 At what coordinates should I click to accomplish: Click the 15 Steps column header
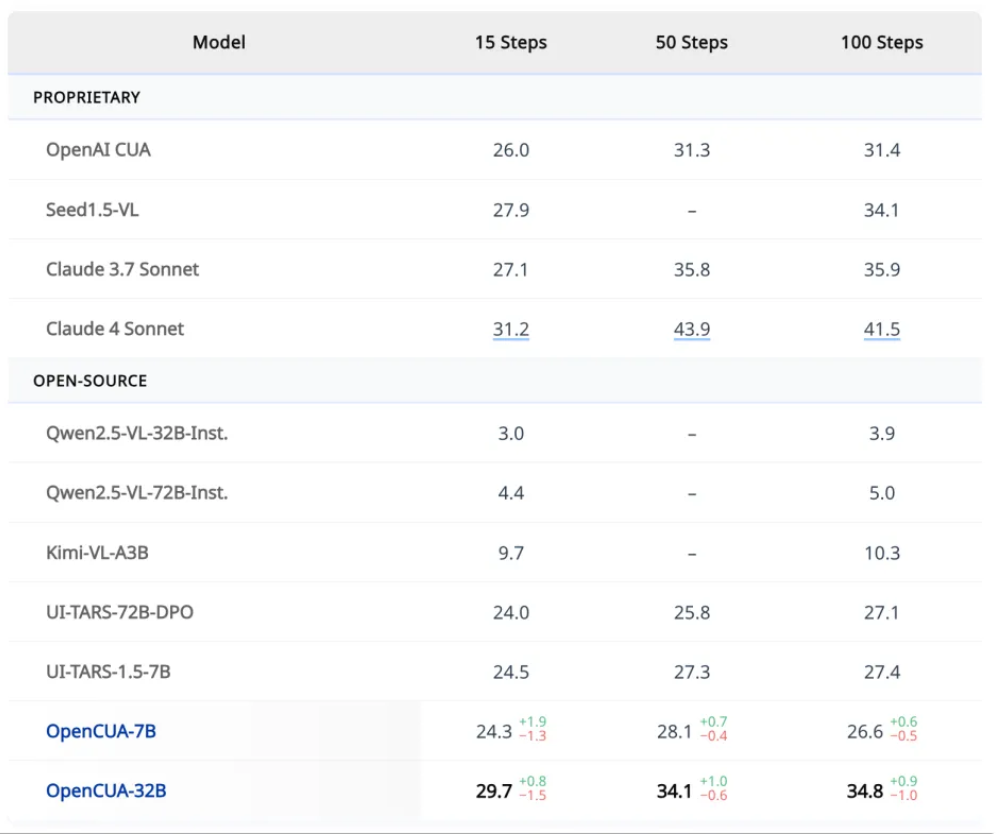pos(511,42)
